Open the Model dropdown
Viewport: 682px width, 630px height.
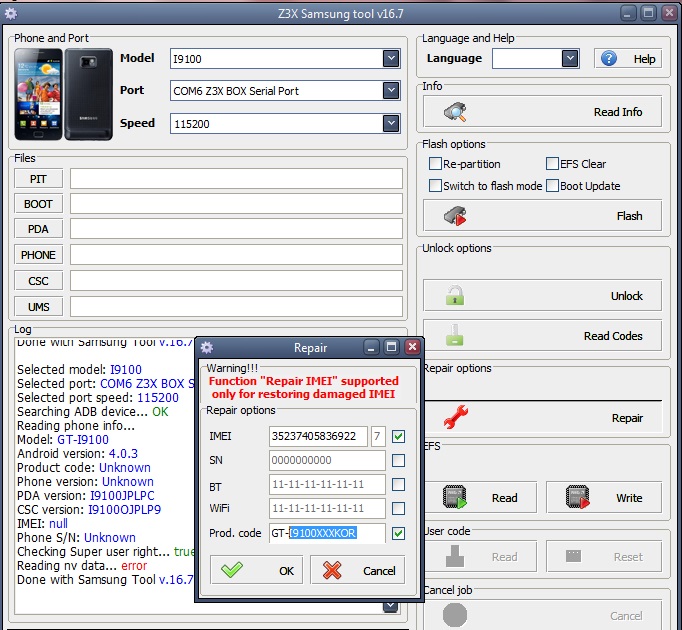click(x=391, y=58)
